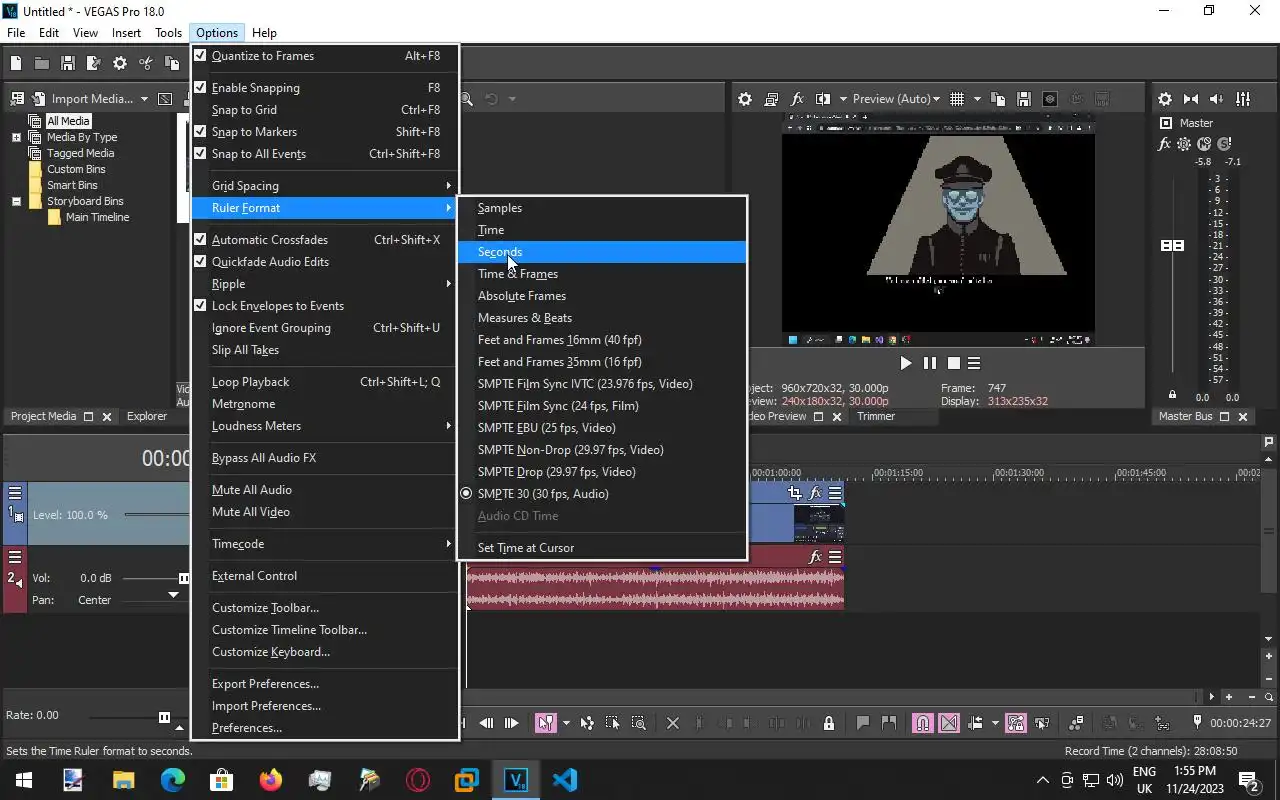Click the Stop button in video preview

(953, 363)
